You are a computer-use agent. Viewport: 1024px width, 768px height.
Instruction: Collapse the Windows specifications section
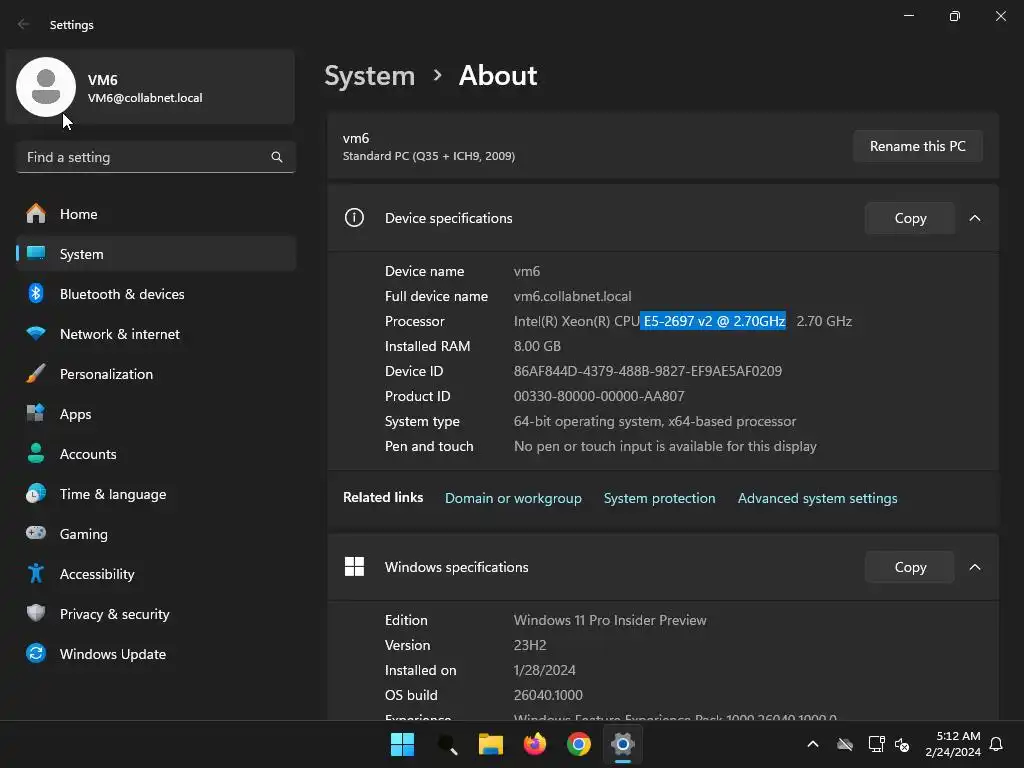point(974,567)
